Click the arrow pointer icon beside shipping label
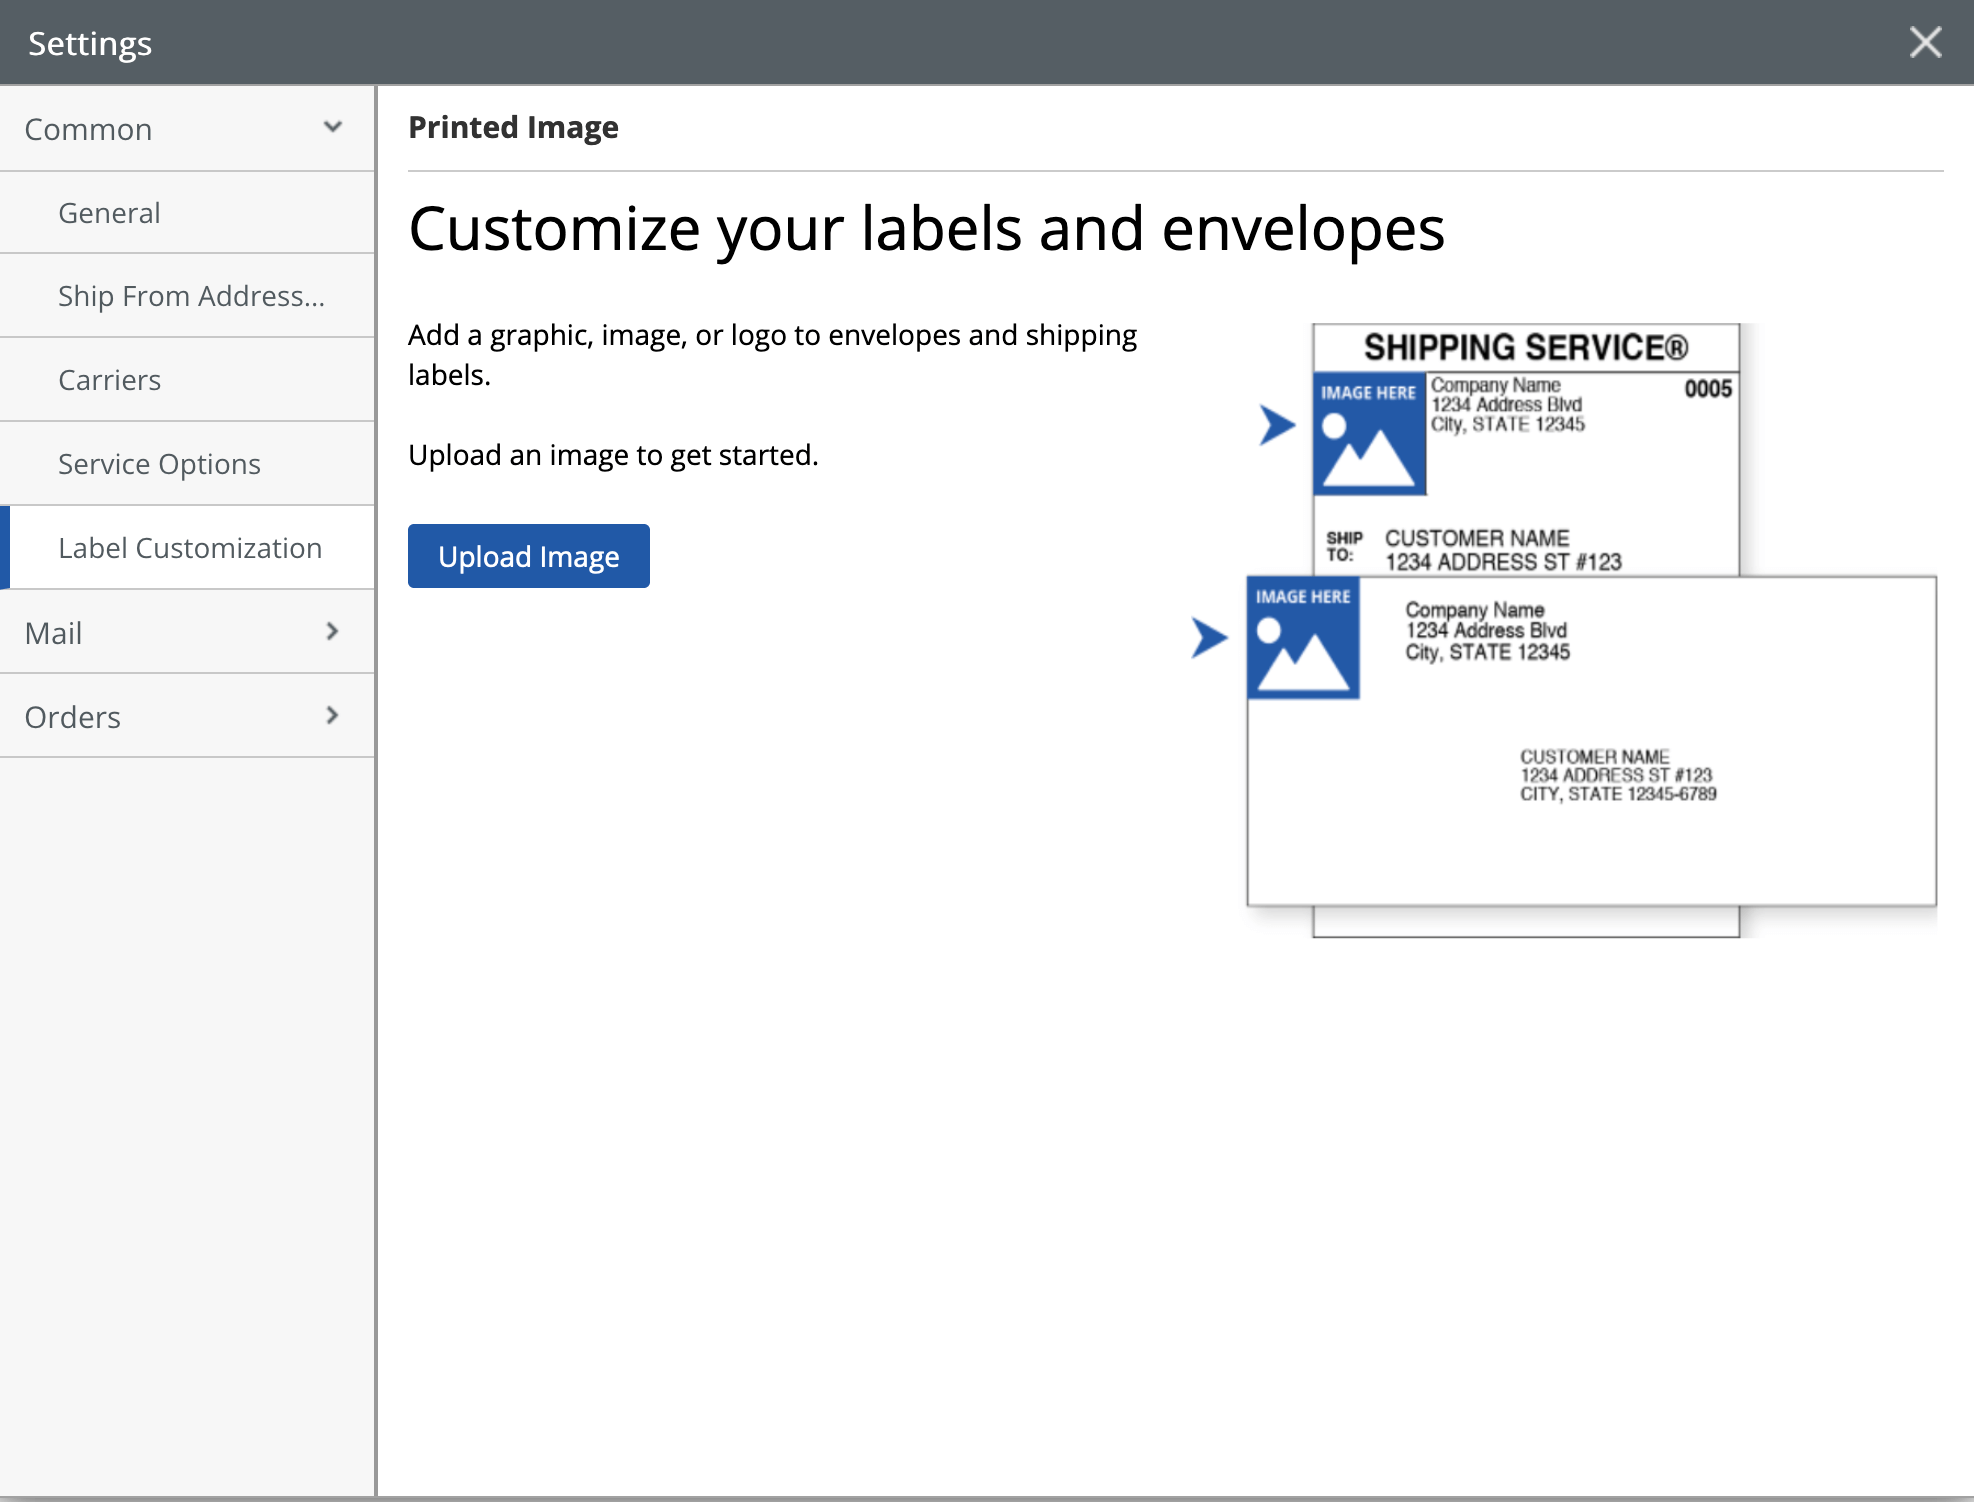The image size is (1974, 1502). tap(1277, 426)
